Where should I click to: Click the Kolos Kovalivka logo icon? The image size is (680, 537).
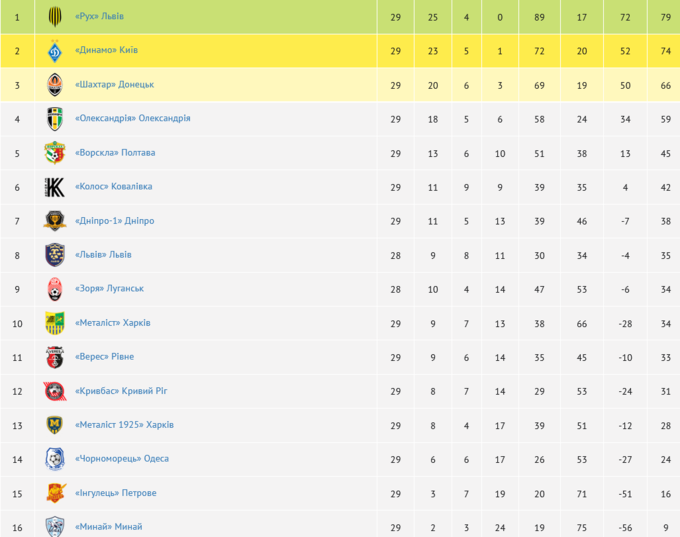point(55,187)
